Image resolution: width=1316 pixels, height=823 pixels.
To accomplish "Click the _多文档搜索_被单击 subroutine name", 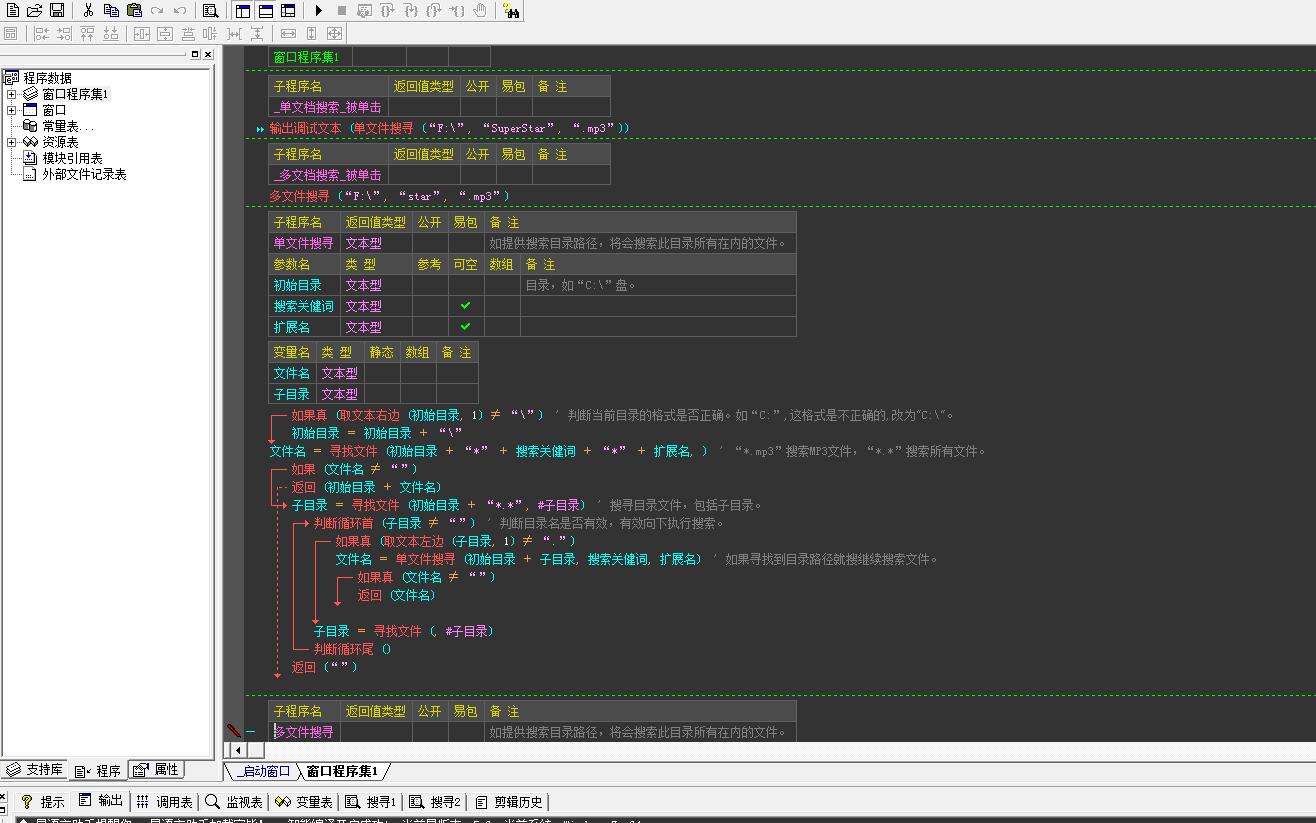I will click(x=328, y=175).
